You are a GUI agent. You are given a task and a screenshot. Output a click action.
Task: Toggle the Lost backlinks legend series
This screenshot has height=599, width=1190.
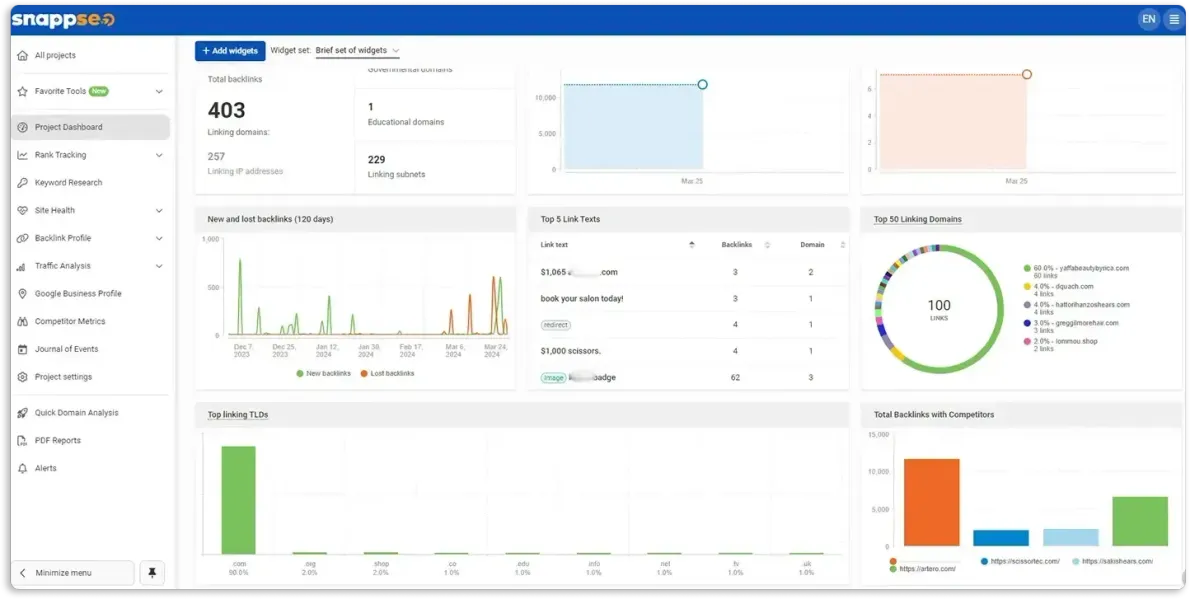coord(387,374)
